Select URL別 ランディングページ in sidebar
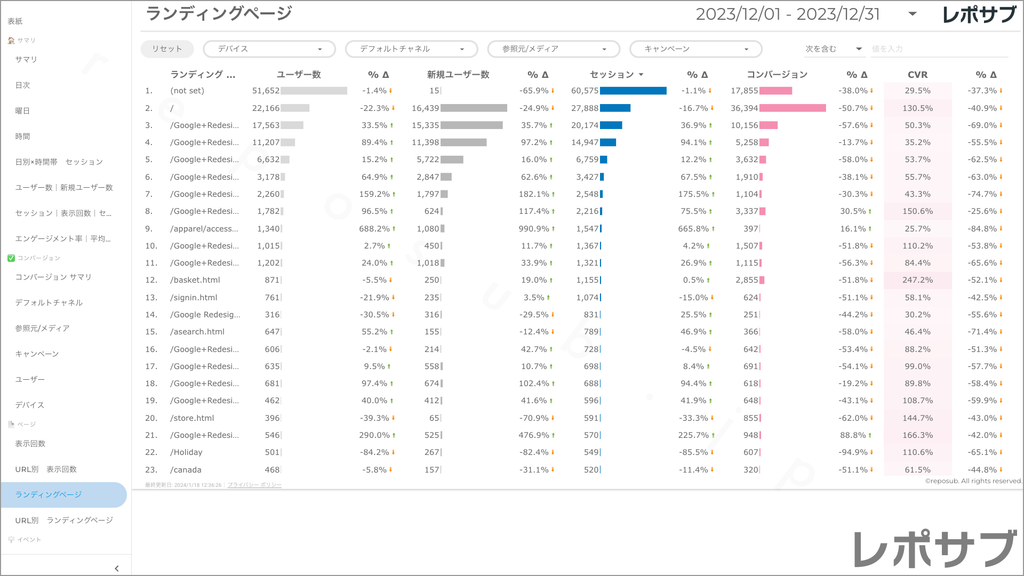The width and height of the screenshot is (1024, 576). tap(64, 520)
